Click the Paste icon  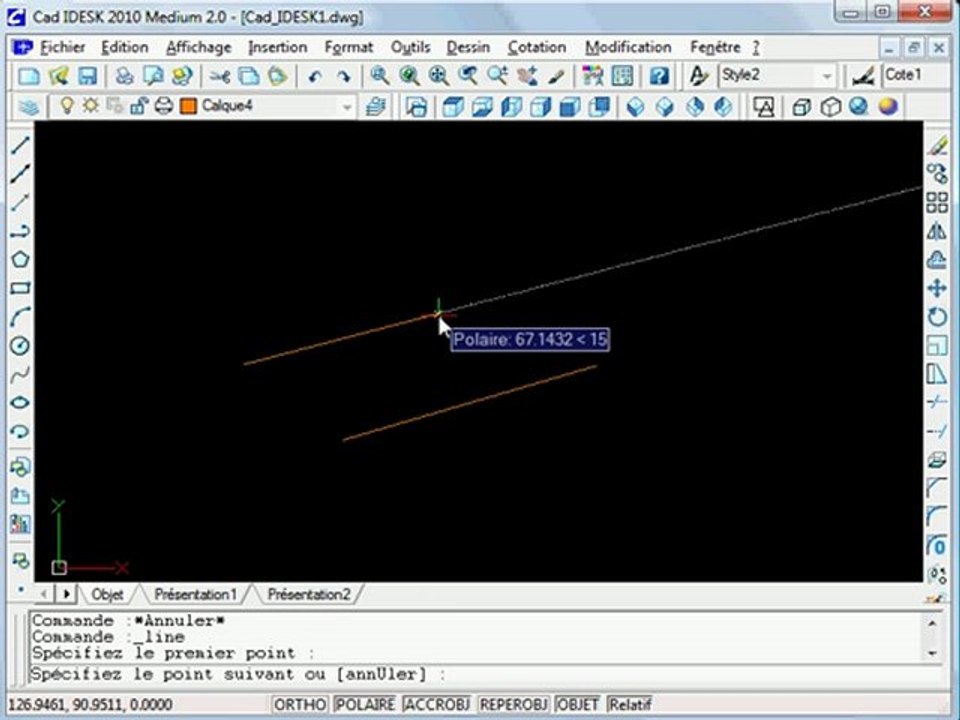(277, 76)
